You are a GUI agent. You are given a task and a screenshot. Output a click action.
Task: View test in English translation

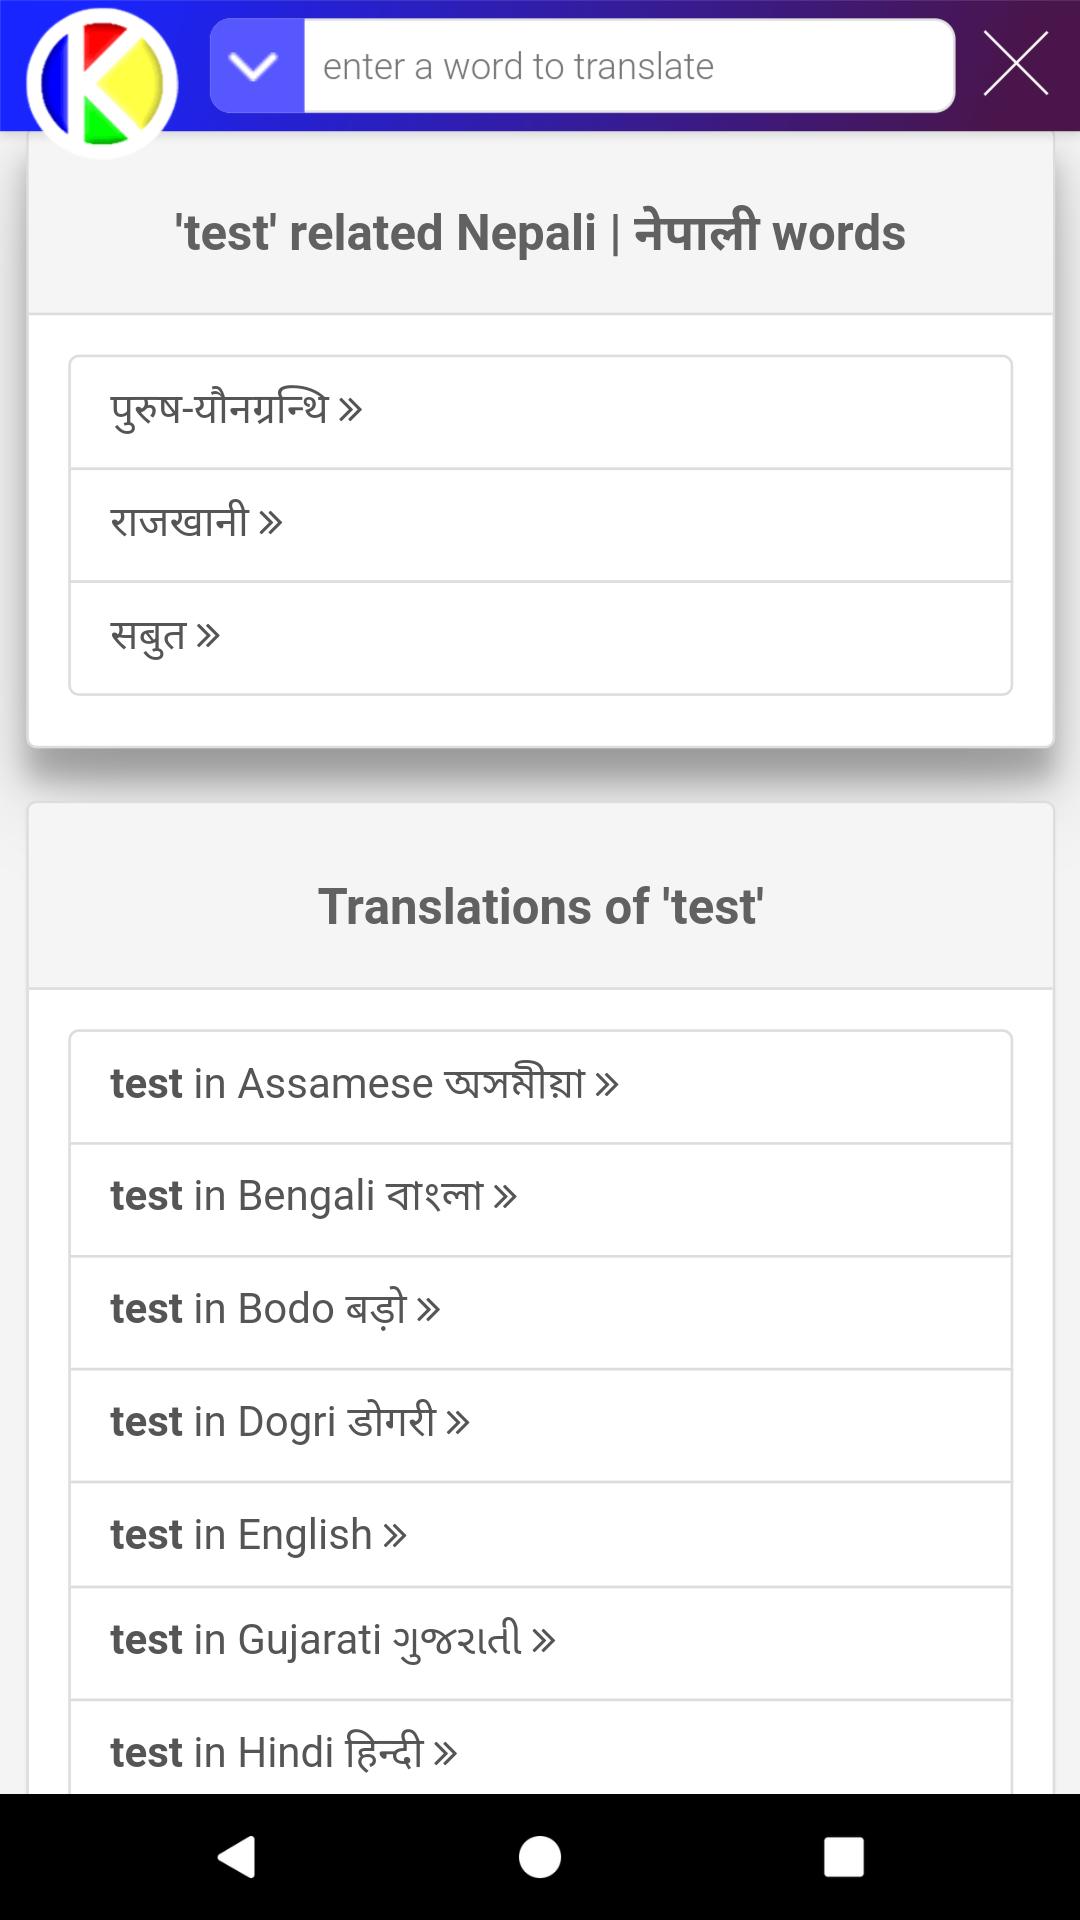click(x=540, y=1535)
